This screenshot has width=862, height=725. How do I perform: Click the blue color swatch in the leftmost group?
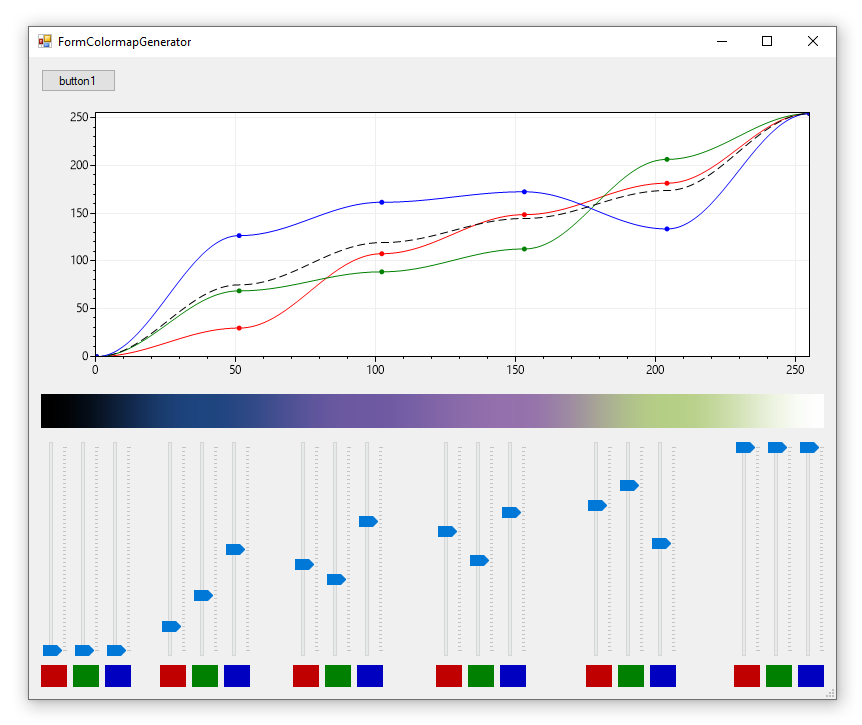point(118,676)
